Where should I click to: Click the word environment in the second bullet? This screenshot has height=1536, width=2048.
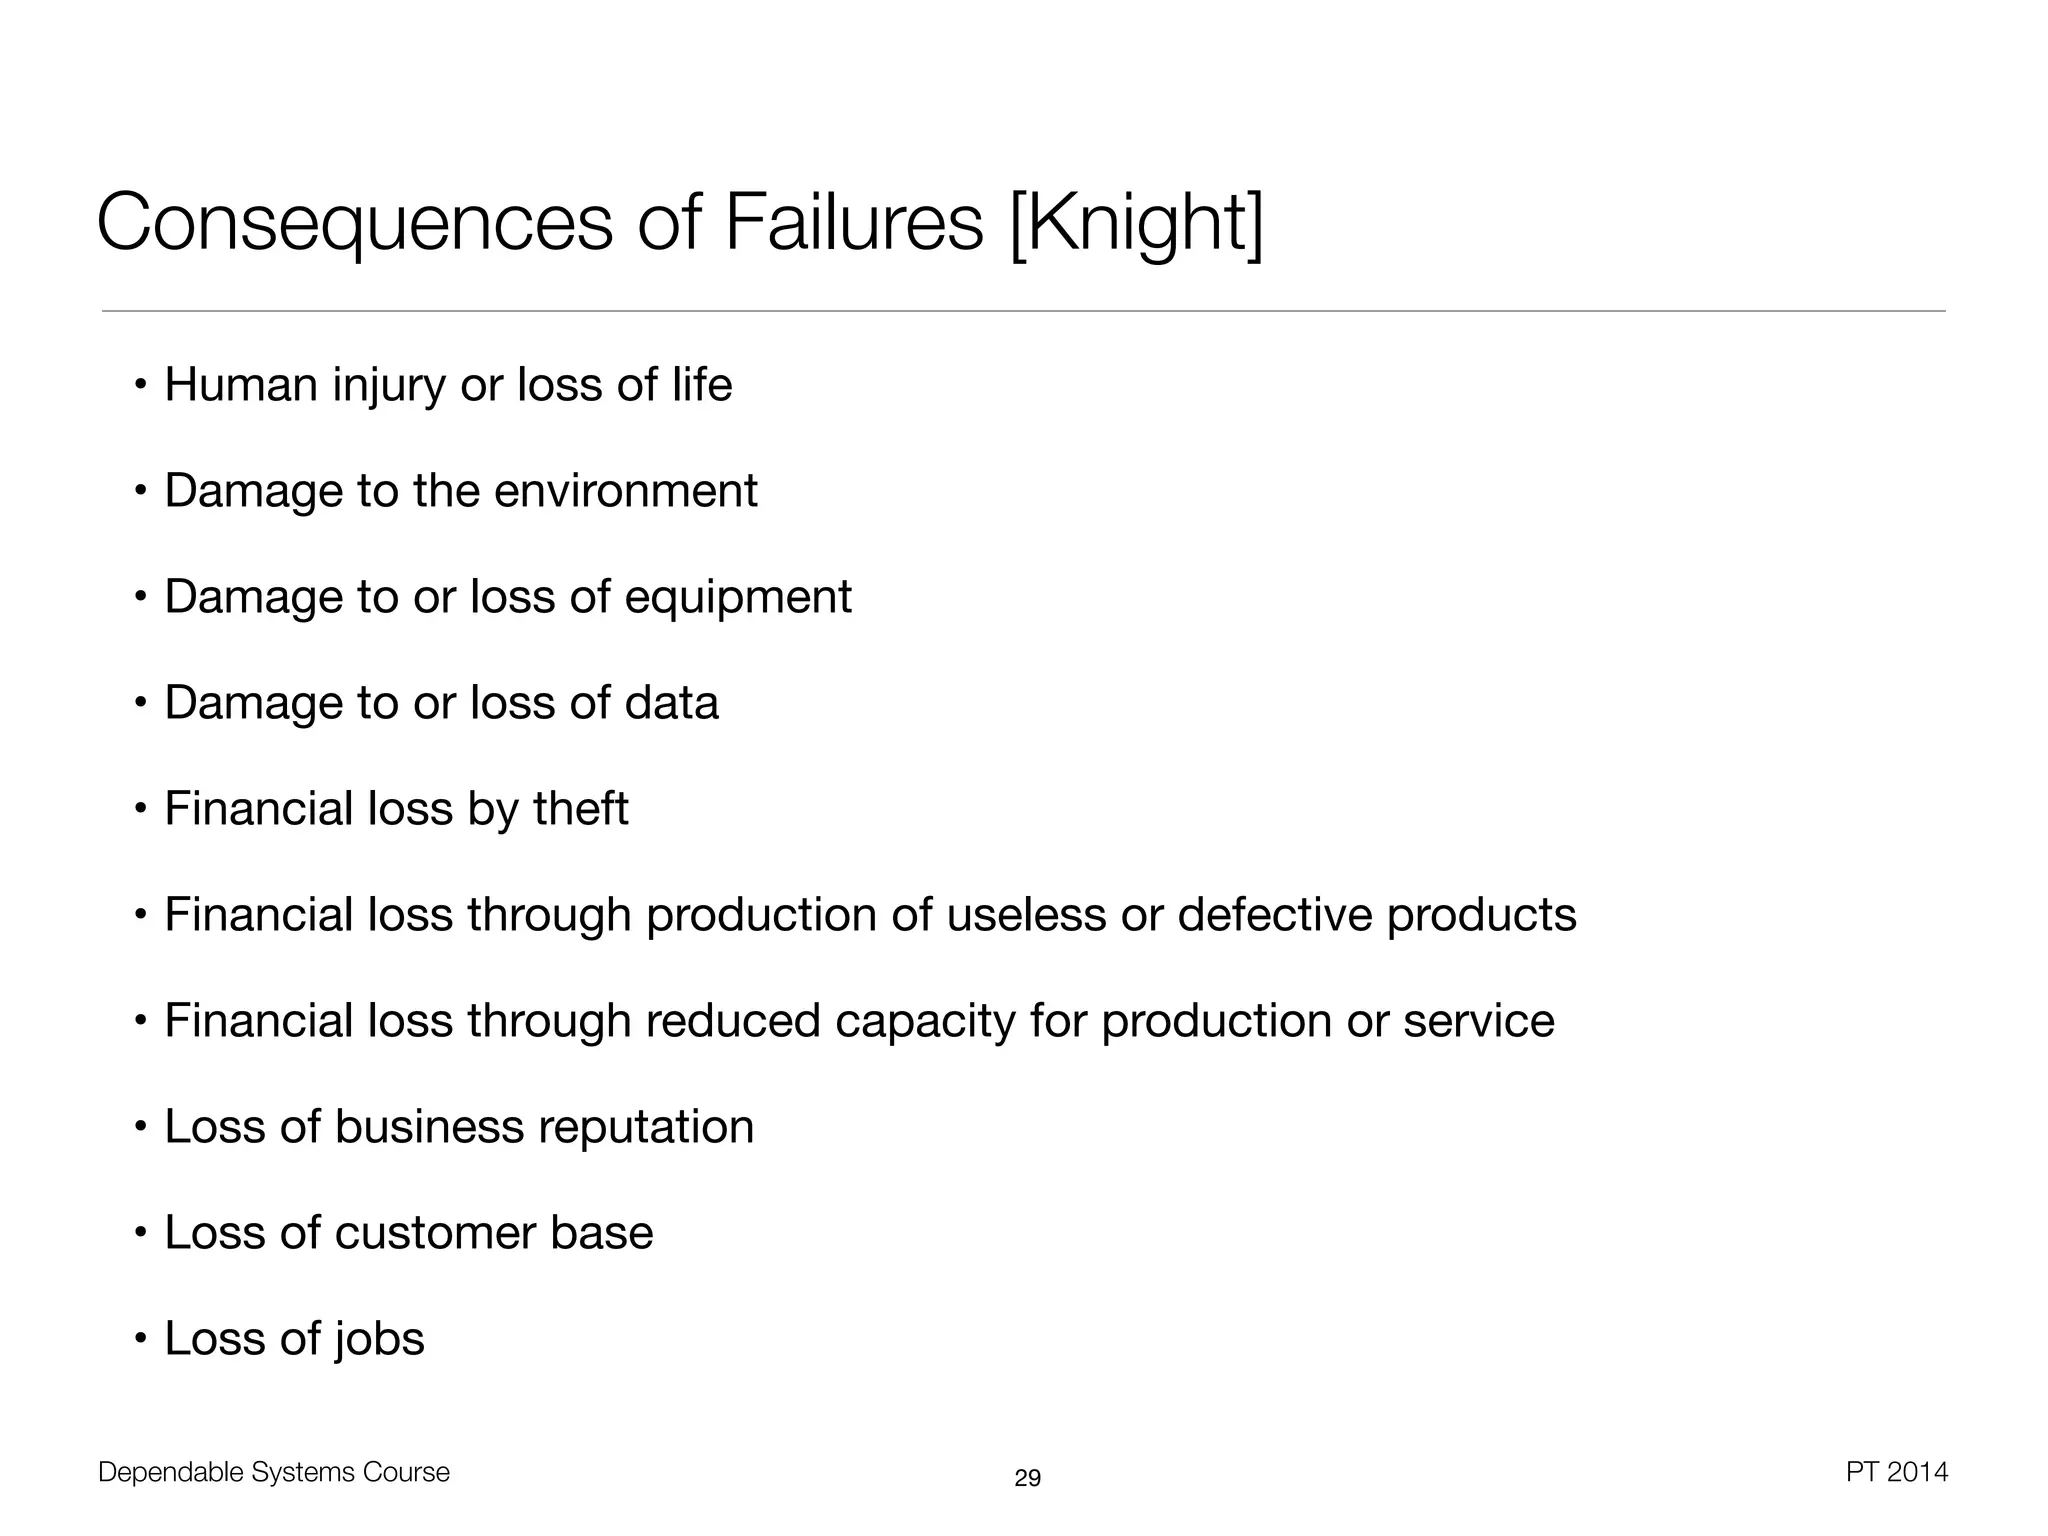pyautogui.click(x=625, y=491)
